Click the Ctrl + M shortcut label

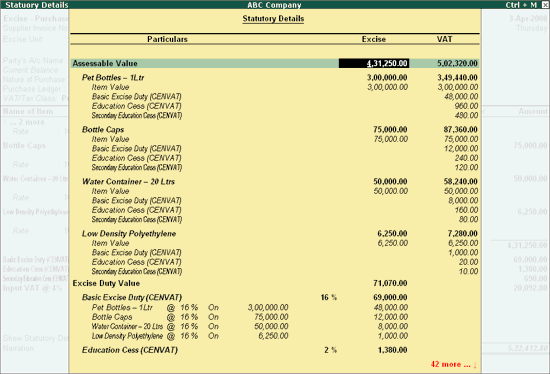(x=521, y=5)
